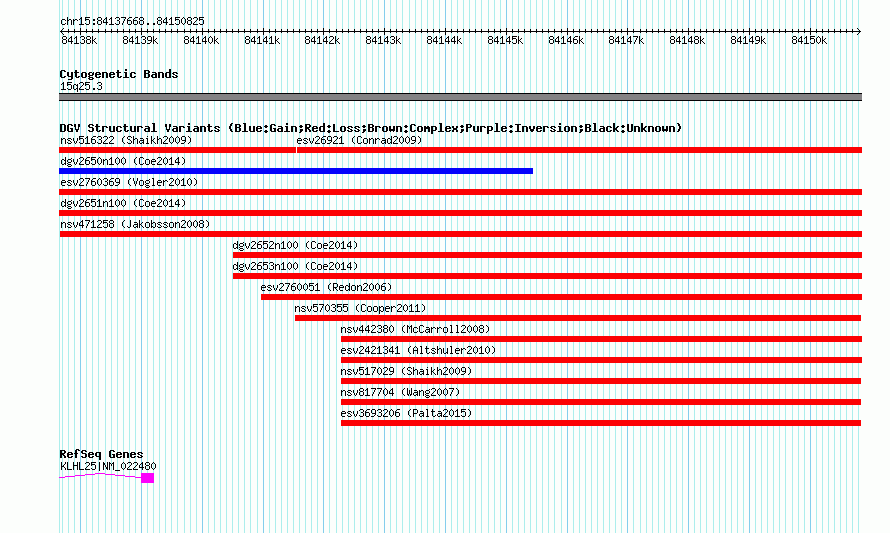Select the red nsv516322 loss bar
890x533 pixels.
[x=177, y=150]
